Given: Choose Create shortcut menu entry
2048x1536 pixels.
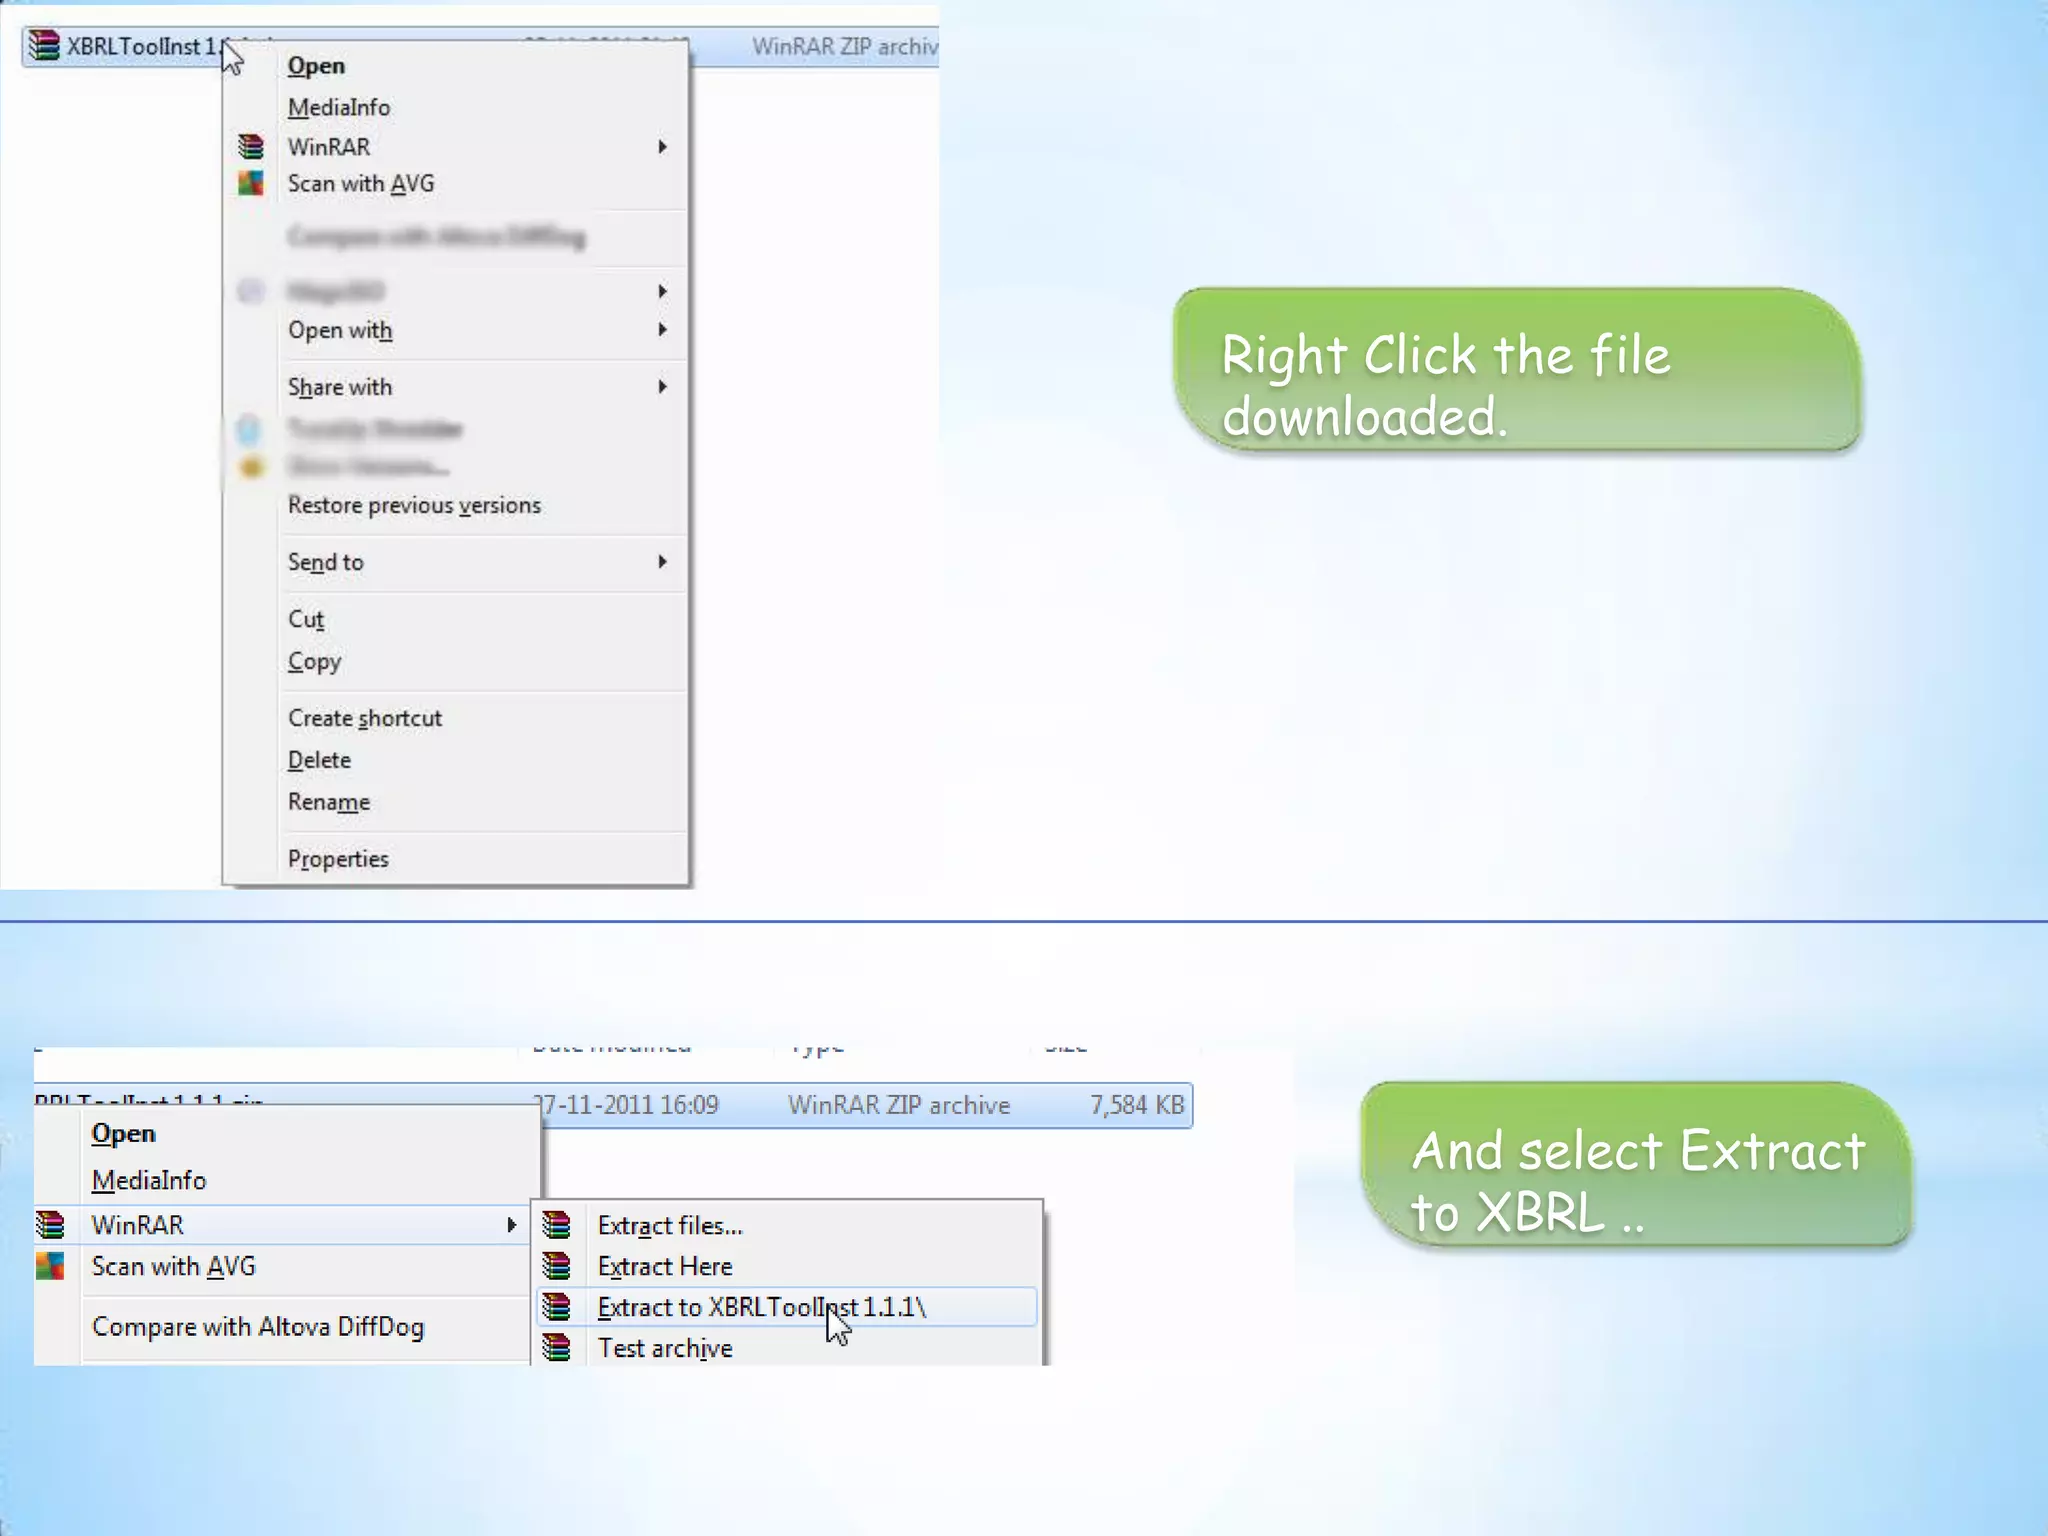Looking at the screenshot, I should [x=365, y=718].
